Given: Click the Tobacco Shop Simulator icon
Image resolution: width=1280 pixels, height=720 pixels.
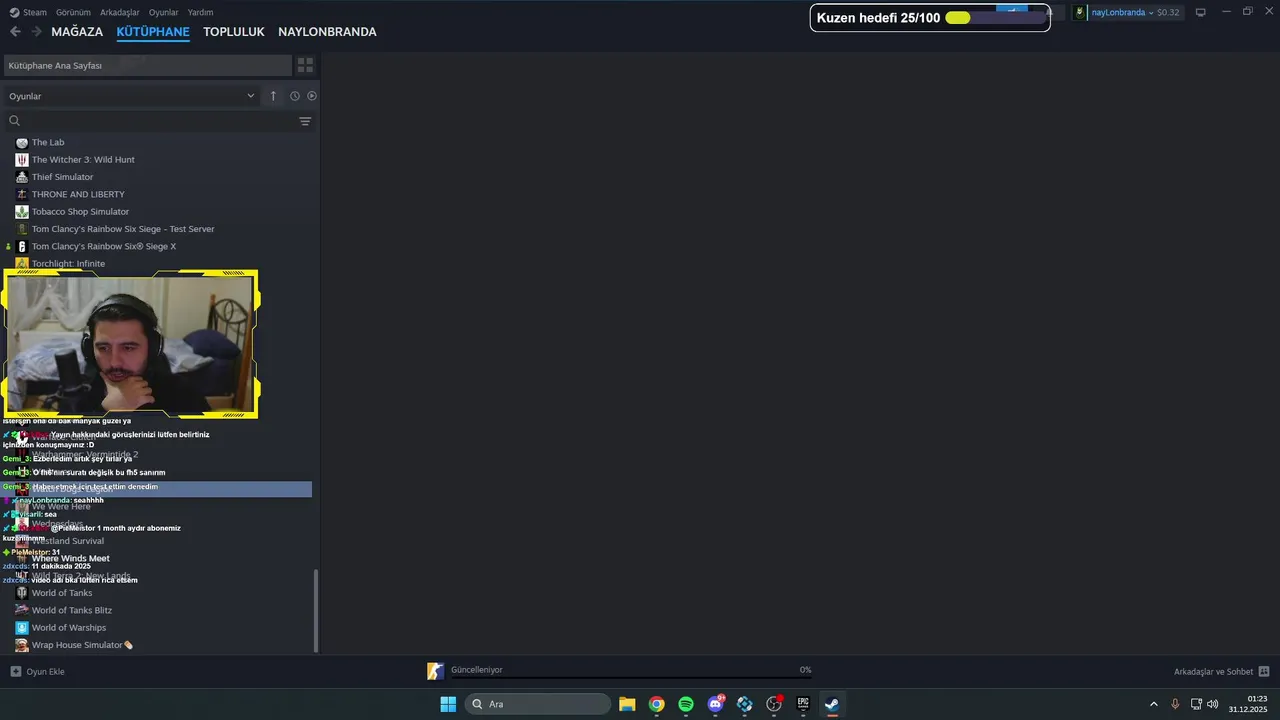Looking at the screenshot, I should (x=22, y=212).
